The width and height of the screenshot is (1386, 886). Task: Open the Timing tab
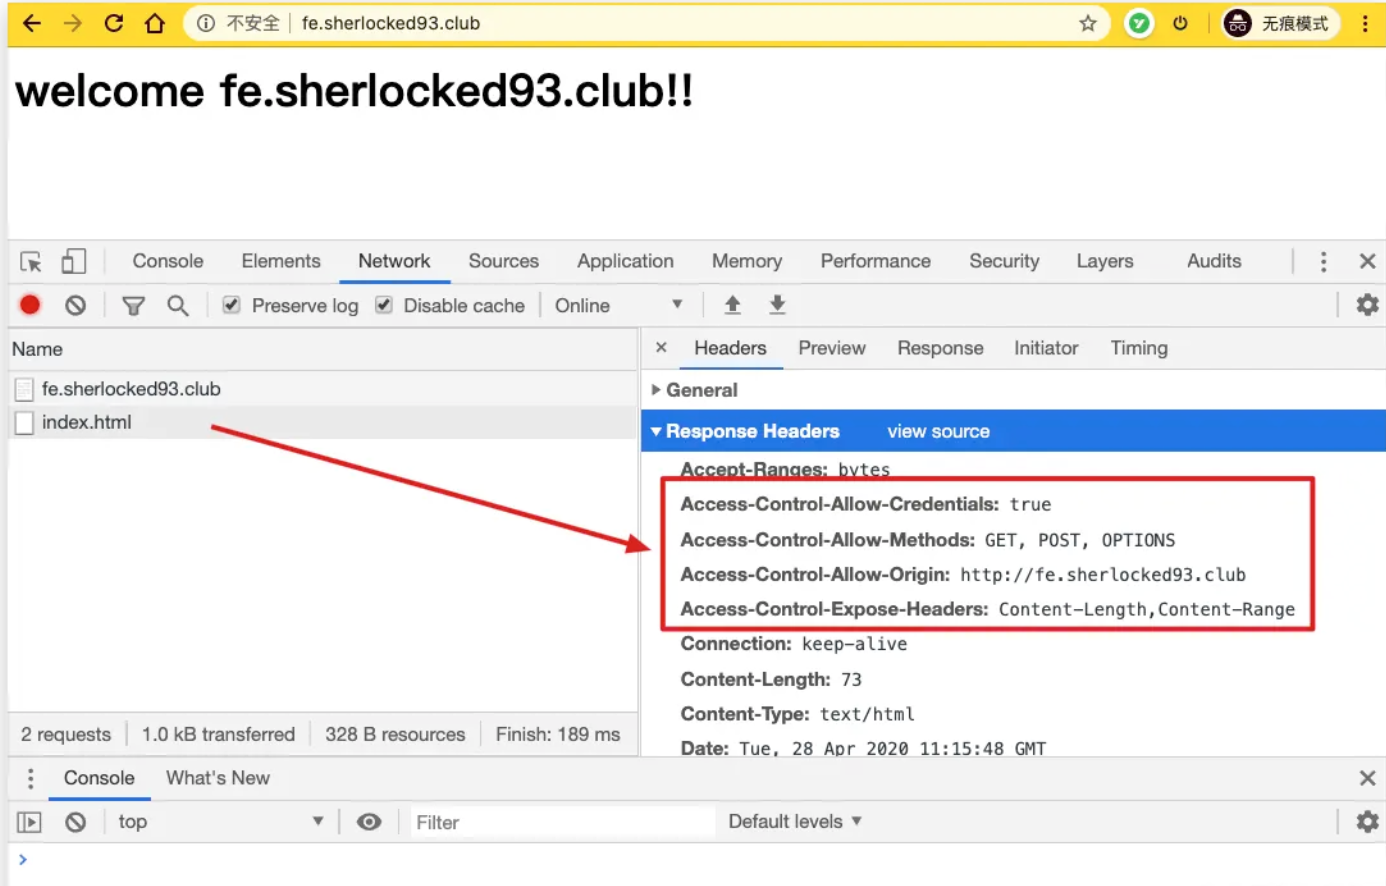[1138, 348]
